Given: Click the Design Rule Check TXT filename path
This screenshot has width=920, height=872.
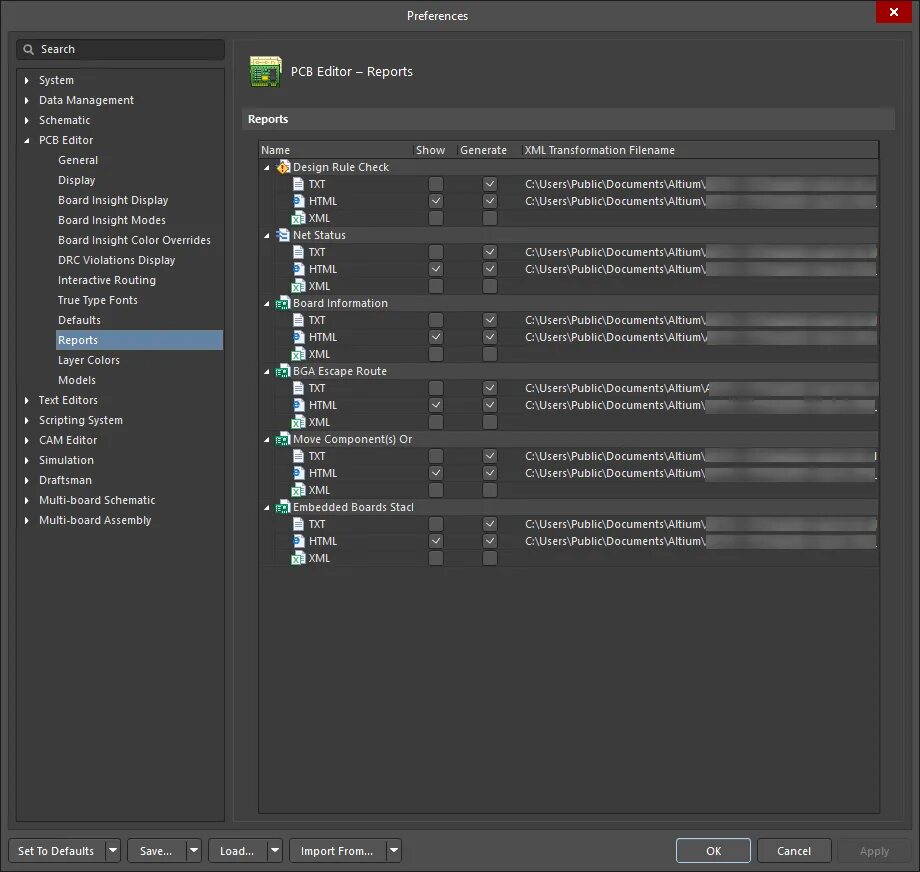Looking at the screenshot, I should pyautogui.click(x=701, y=184).
